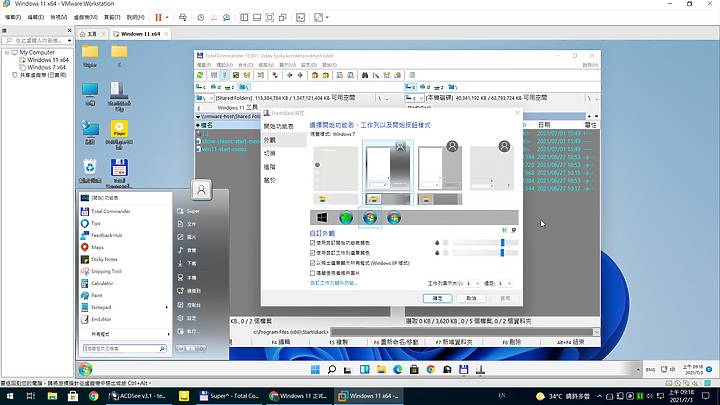Viewport: 720px width, 405px height.
Task: Toggle custom taskbar color checkbox
Action: (313, 253)
